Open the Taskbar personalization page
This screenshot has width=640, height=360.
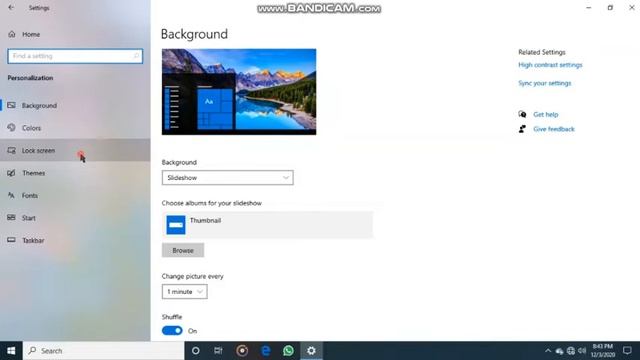[75, 240]
